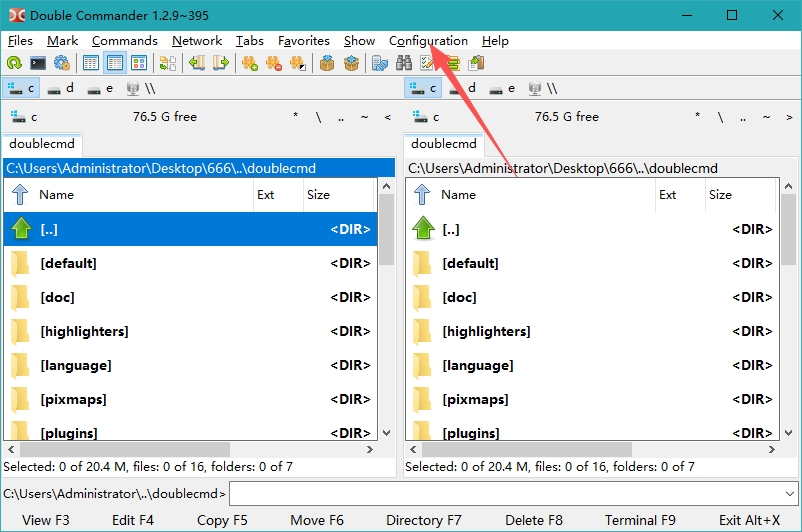
Task: Open Options via the gear toolbar icon
Action: tap(62, 63)
